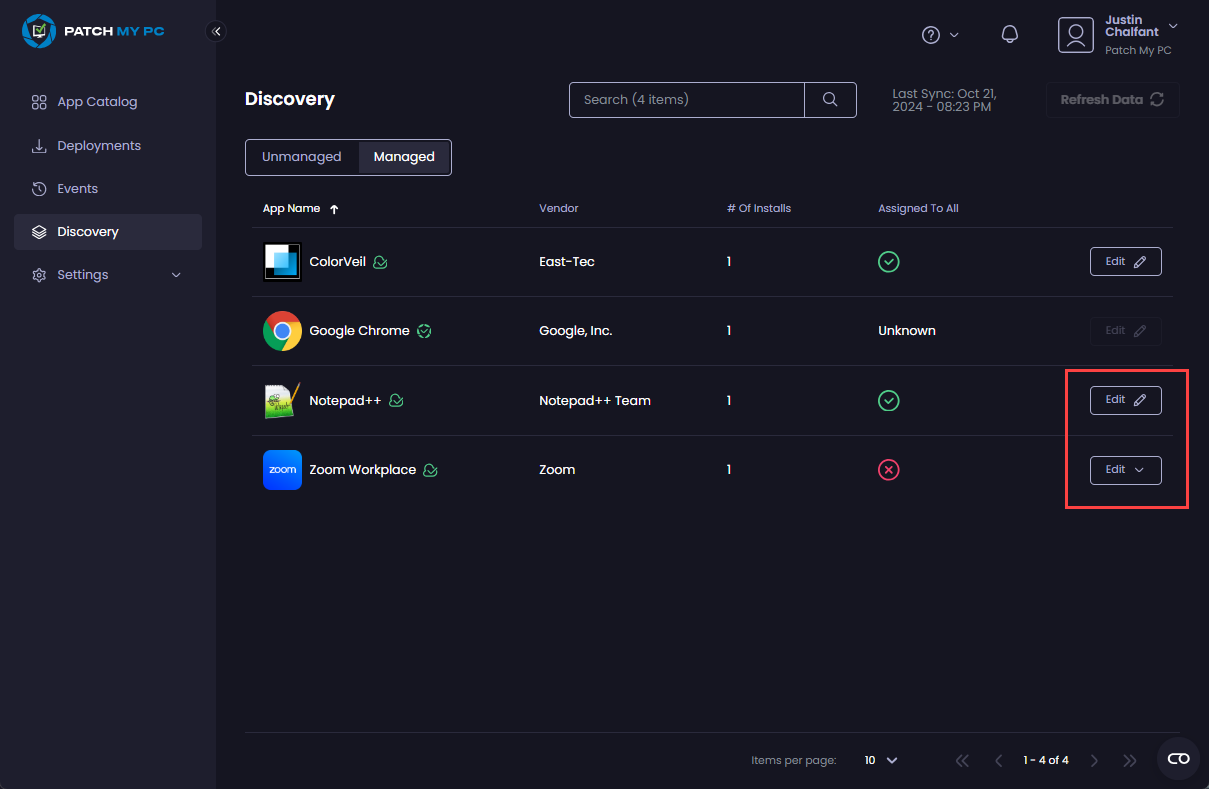Screen dimensions: 1209x789
Task: Open Deployments in the sidebar
Action: click(99, 146)
